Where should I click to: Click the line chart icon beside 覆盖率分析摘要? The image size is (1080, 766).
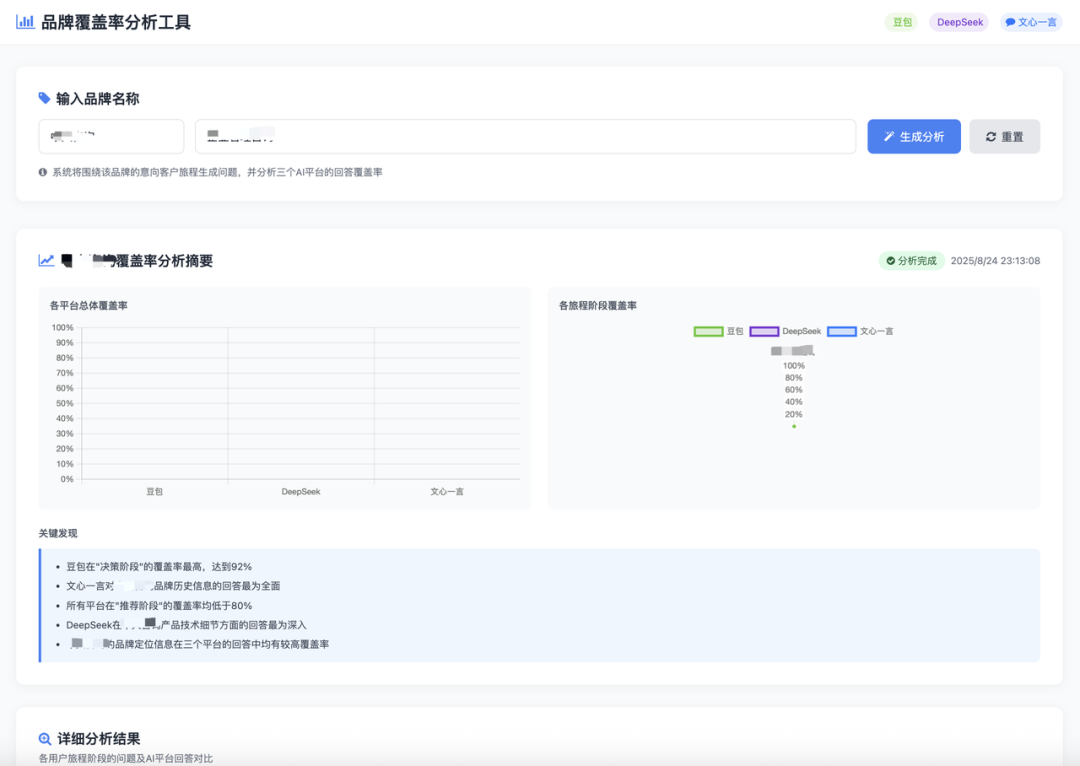point(46,260)
